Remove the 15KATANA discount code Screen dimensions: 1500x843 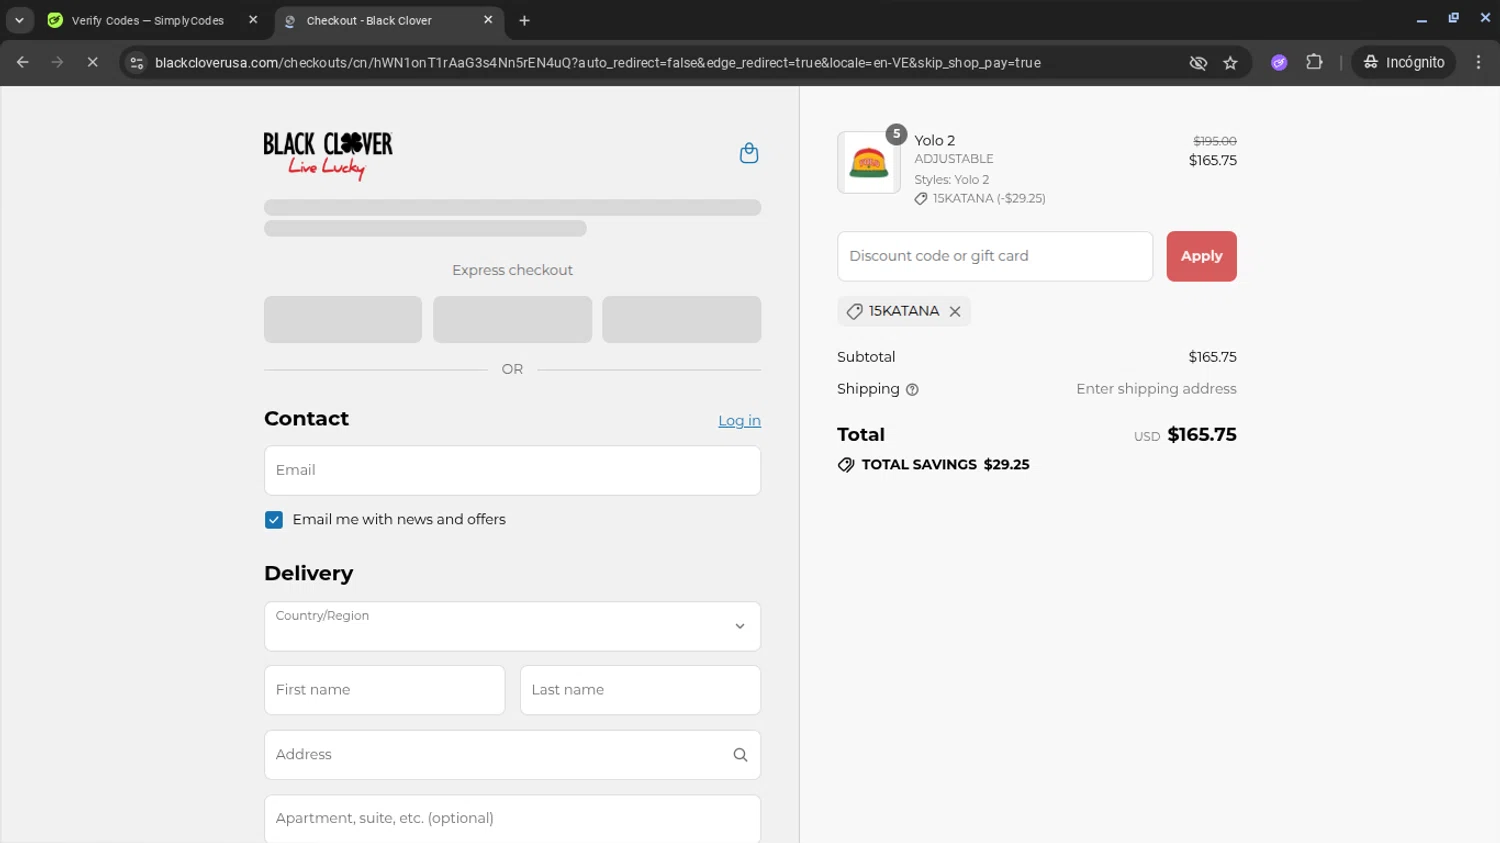955,312
